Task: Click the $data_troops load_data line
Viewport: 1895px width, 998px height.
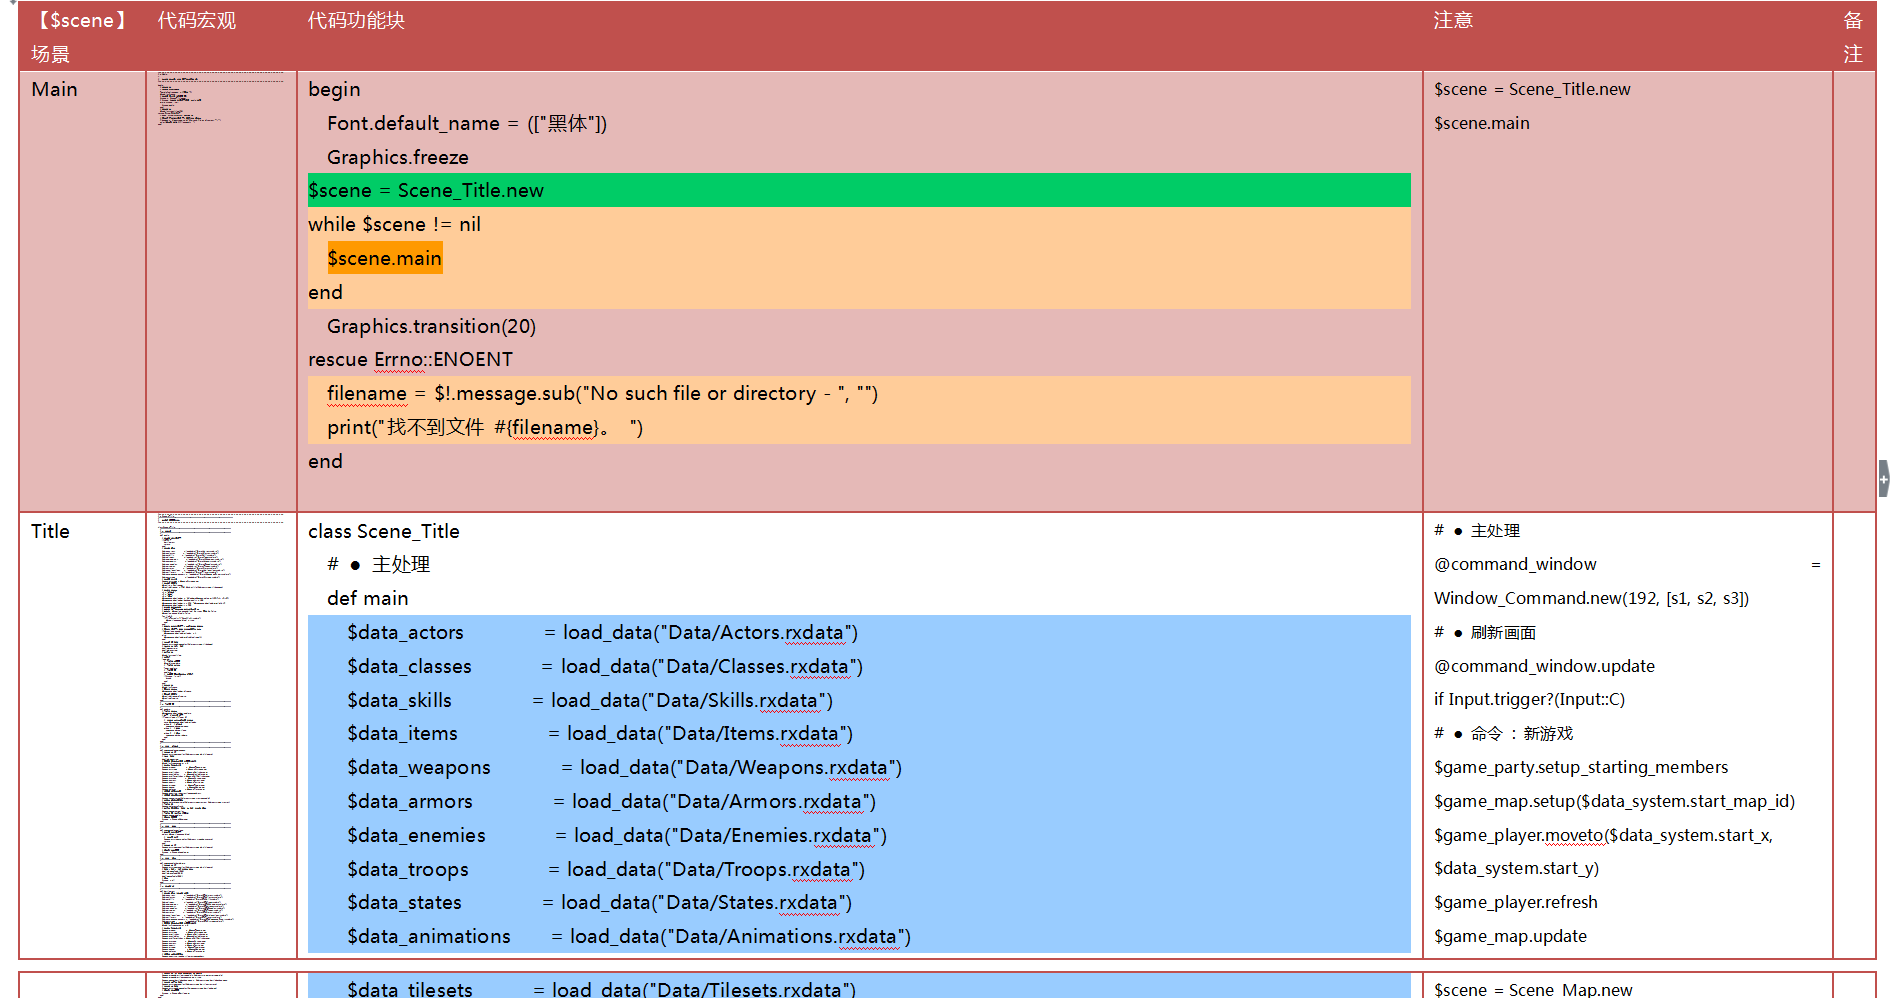Action: [606, 869]
